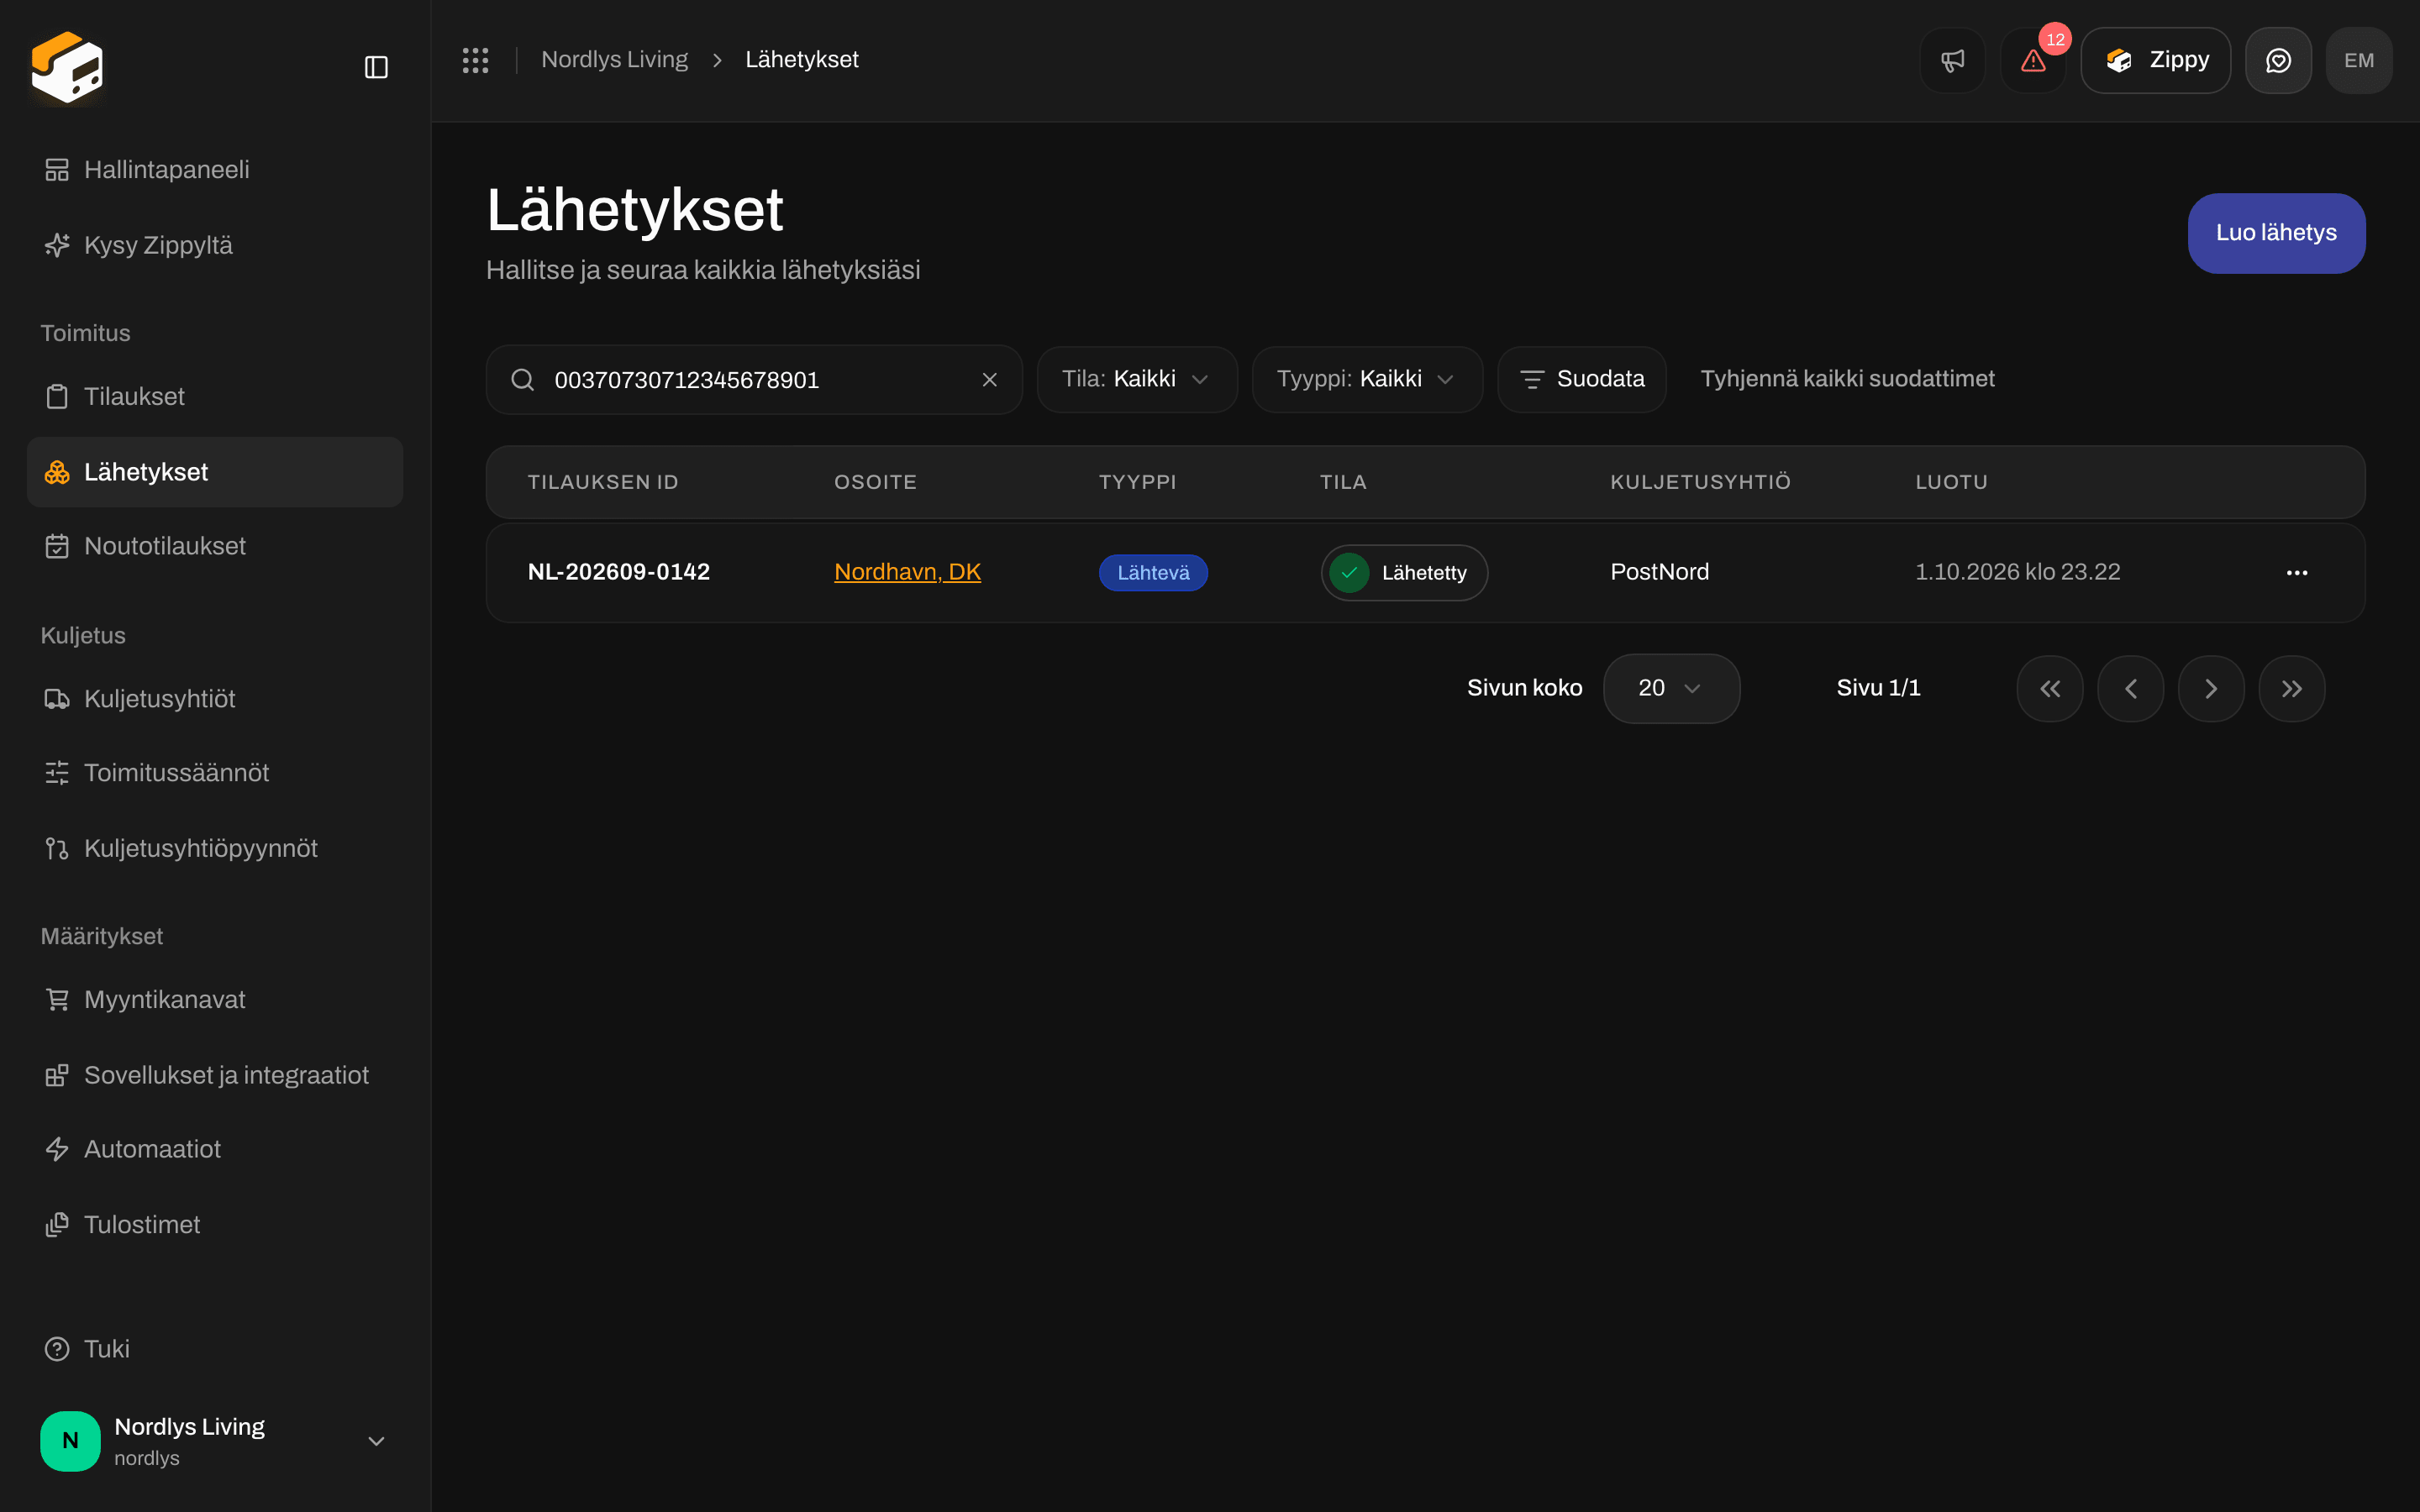Expand the Nordlys Living account chevron
The height and width of the screenshot is (1512, 2420).
[376, 1441]
